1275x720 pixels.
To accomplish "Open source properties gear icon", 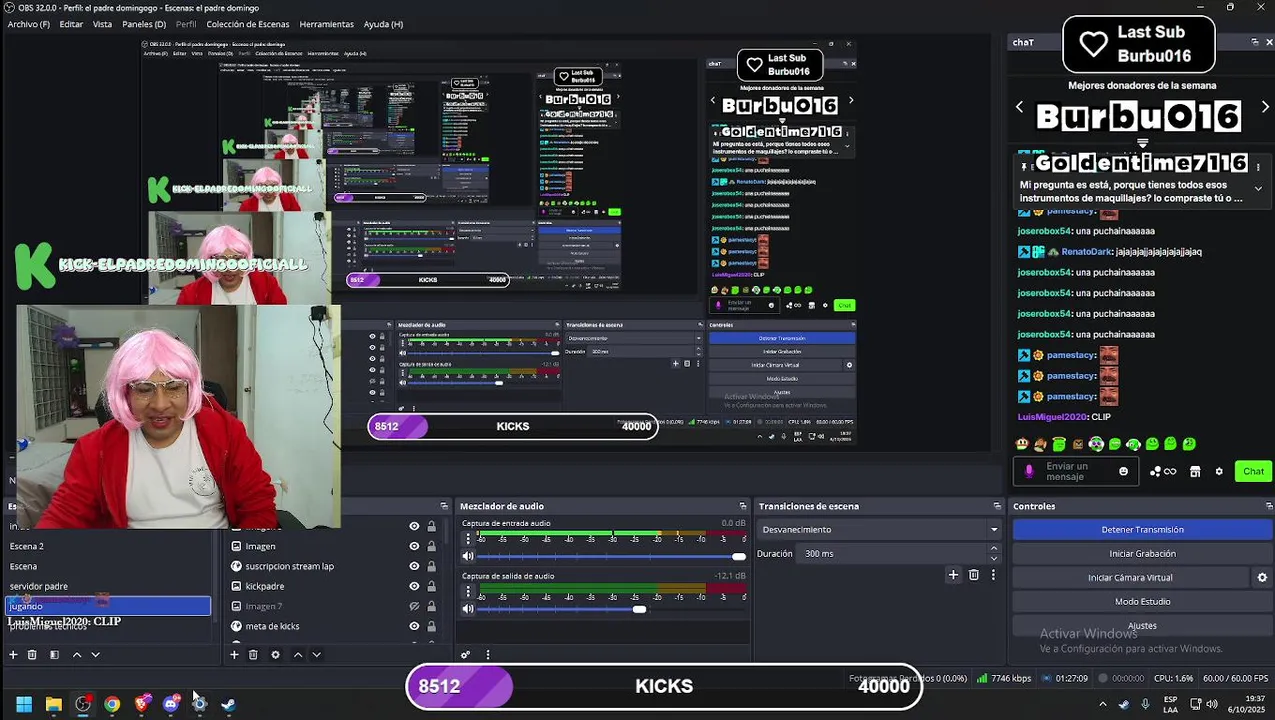I will pos(275,655).
